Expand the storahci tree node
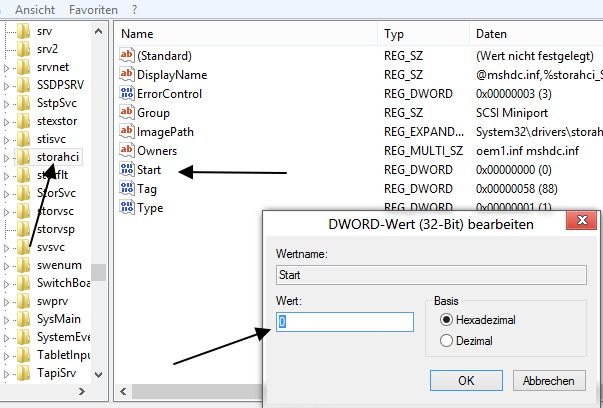Image resolution: width=603 pixels, height=408 pixels. (x=6, y=158)
